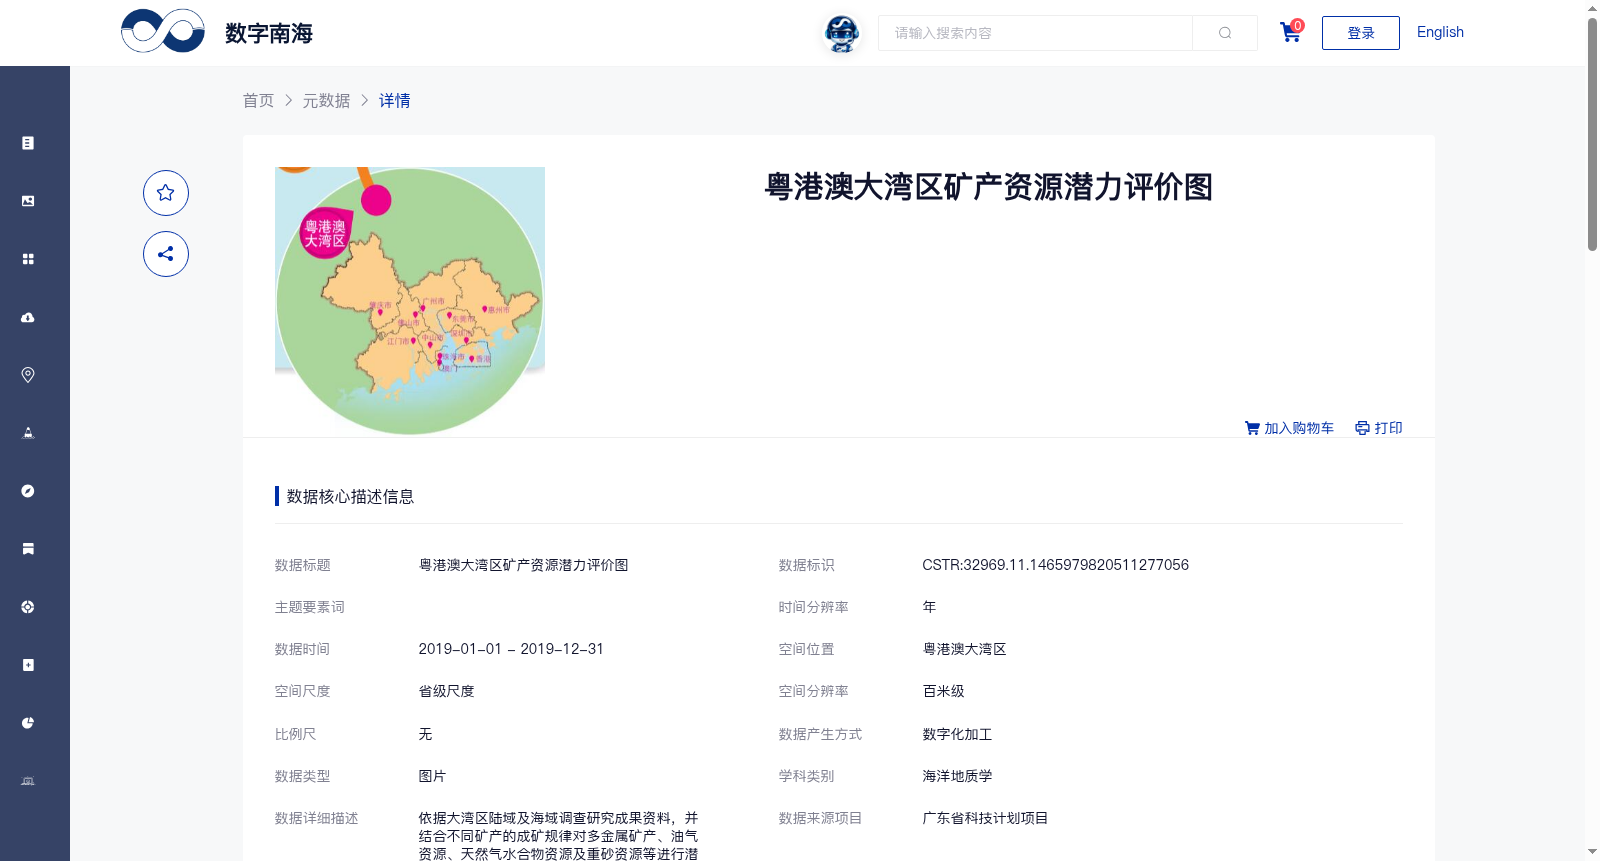Open the picture gallery icon in sidebar
Image resolution: width=1600 pixels, height=861 pixels.
tap(28, 201)
